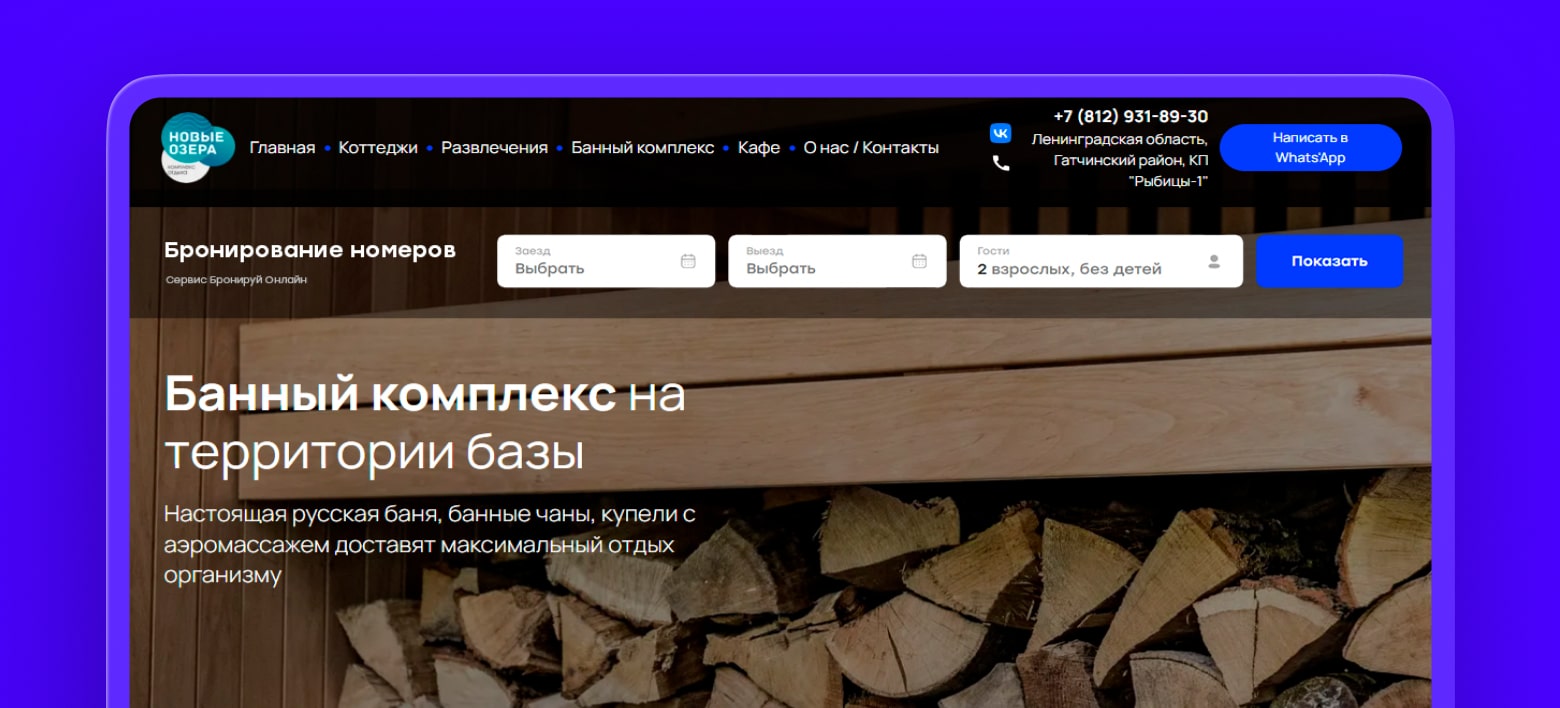Select Банный комплекс in the navigation

pyautogui.click(x=642, y=148)
